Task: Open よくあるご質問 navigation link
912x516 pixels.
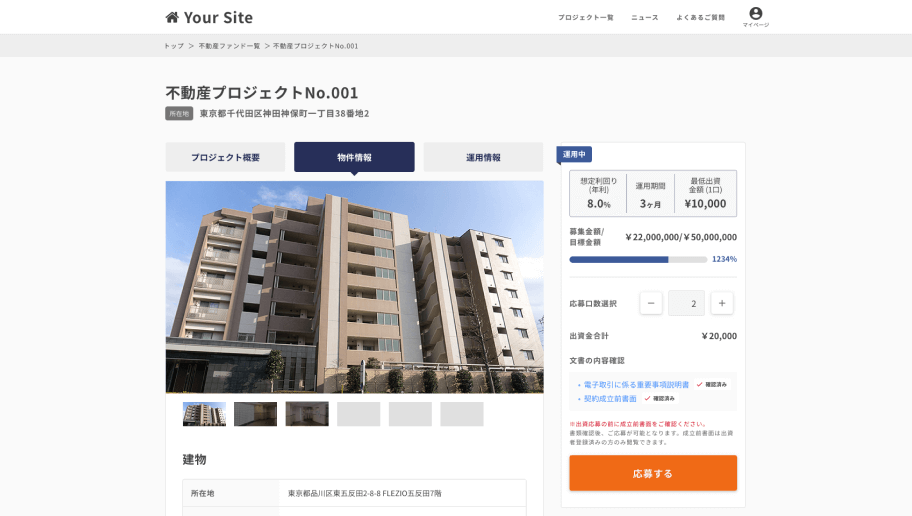Action: click(700, 17)
